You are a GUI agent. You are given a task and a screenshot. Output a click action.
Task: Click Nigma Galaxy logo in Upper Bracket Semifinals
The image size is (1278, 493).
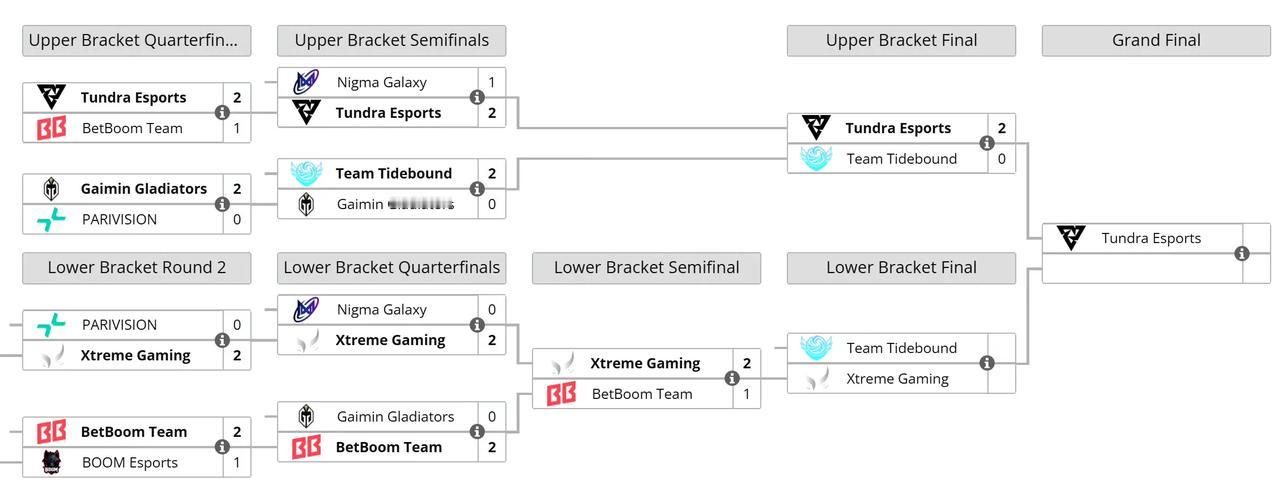(306, 82)
